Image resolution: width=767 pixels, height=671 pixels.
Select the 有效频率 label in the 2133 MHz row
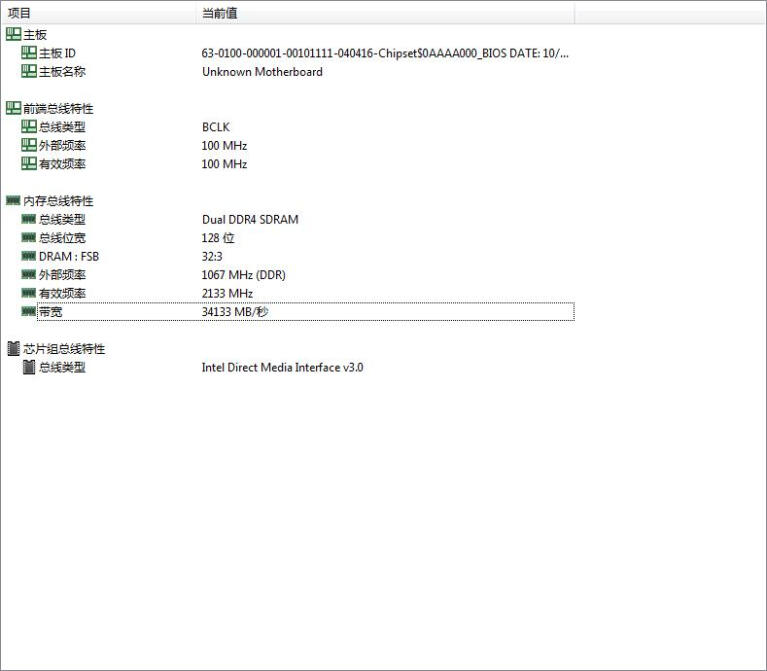62,293
